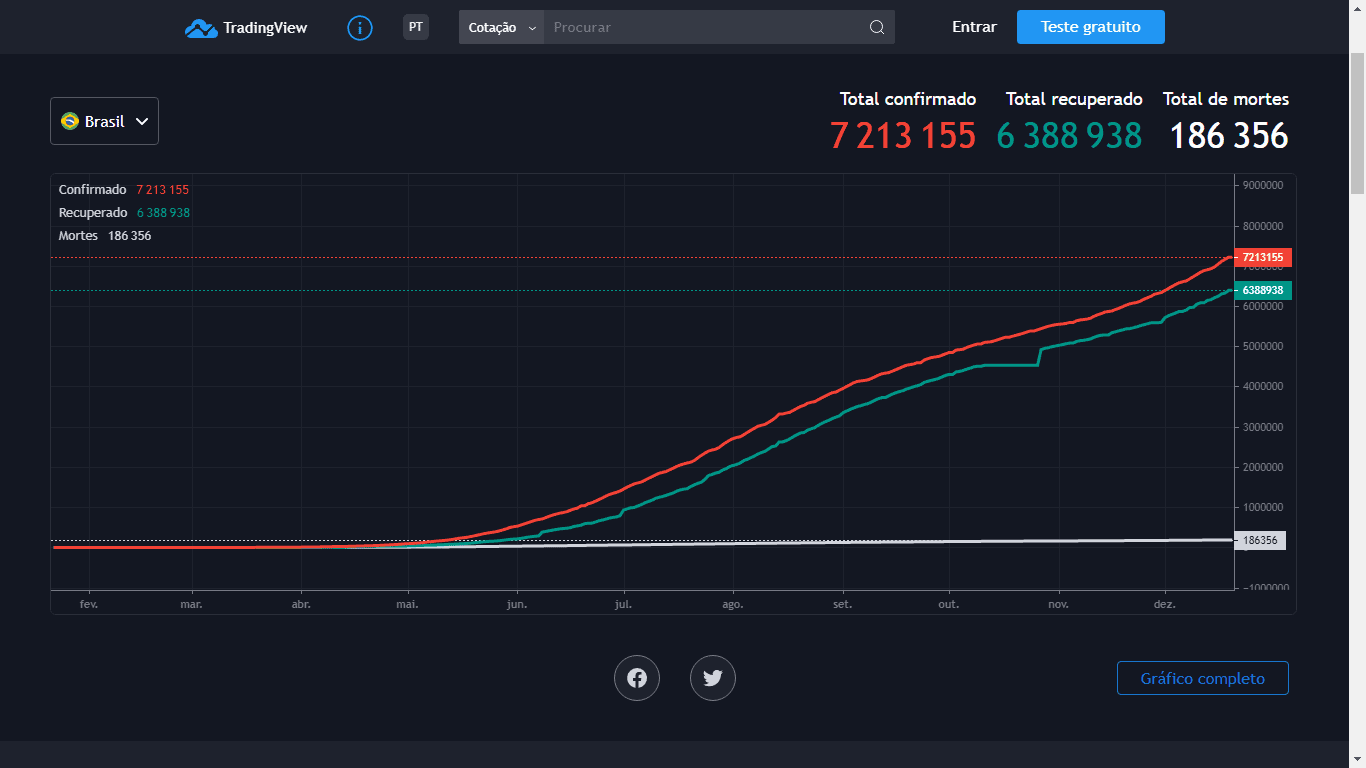The image size is (1366, 768).
Task: Share chart via Twitter icon
Action: [x=713, y=678]
